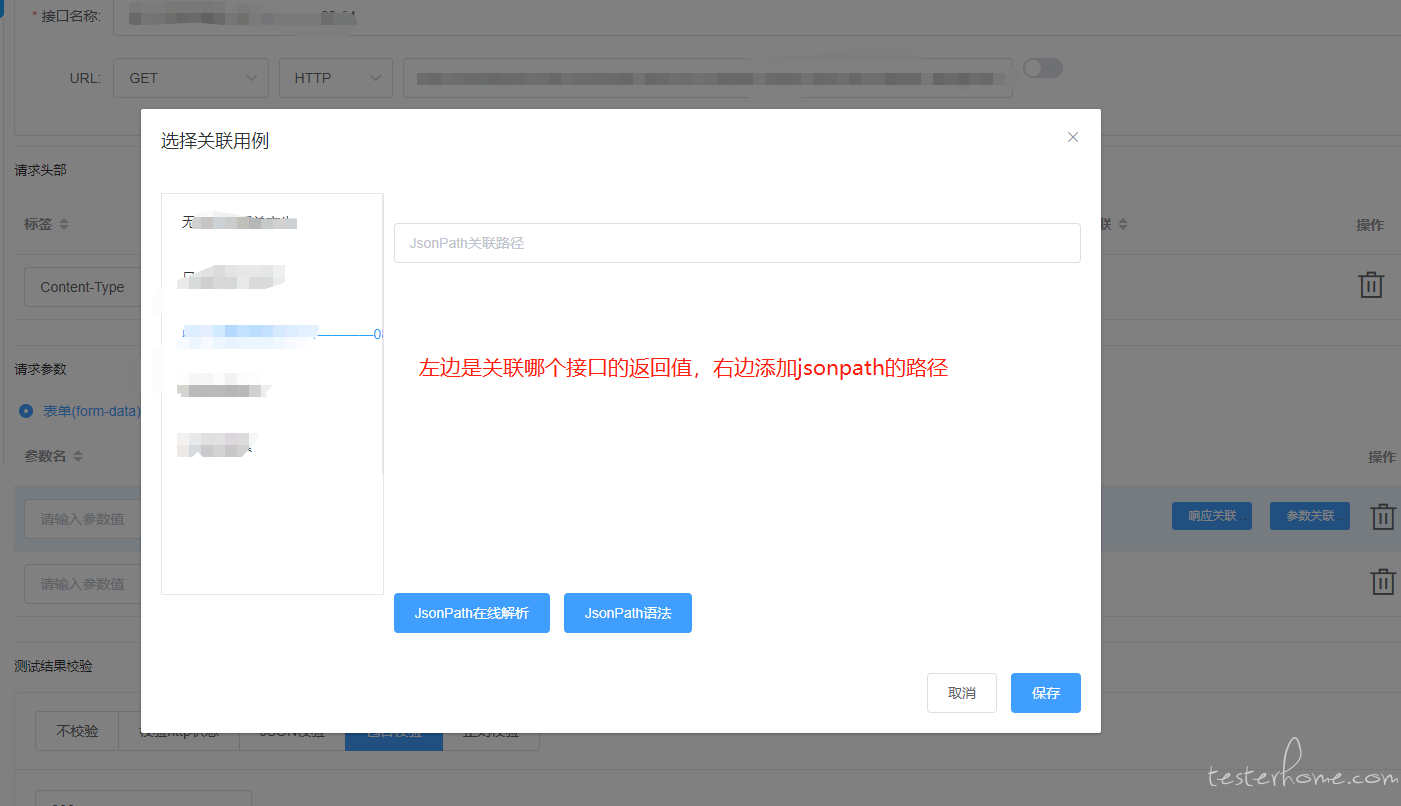Screen dimensions: 1401x806
Task: Open the JsonPath语法 reference
Action: point(628,613)
